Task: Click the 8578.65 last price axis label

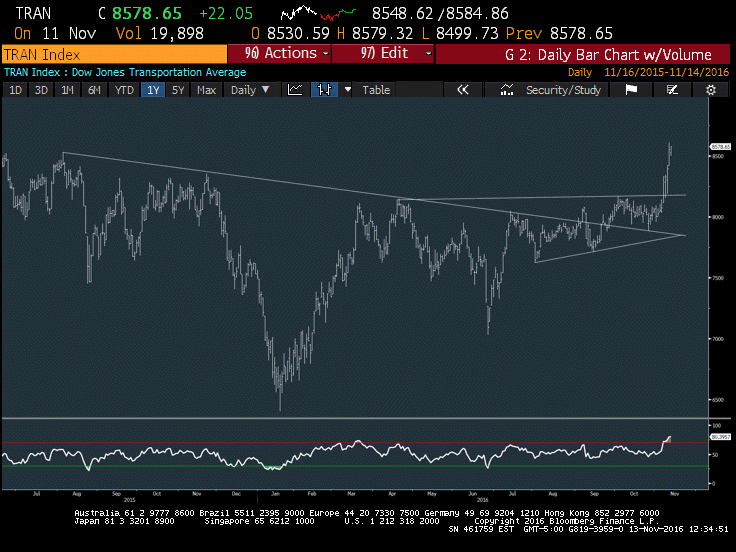Action: click(x=721, y=147)
